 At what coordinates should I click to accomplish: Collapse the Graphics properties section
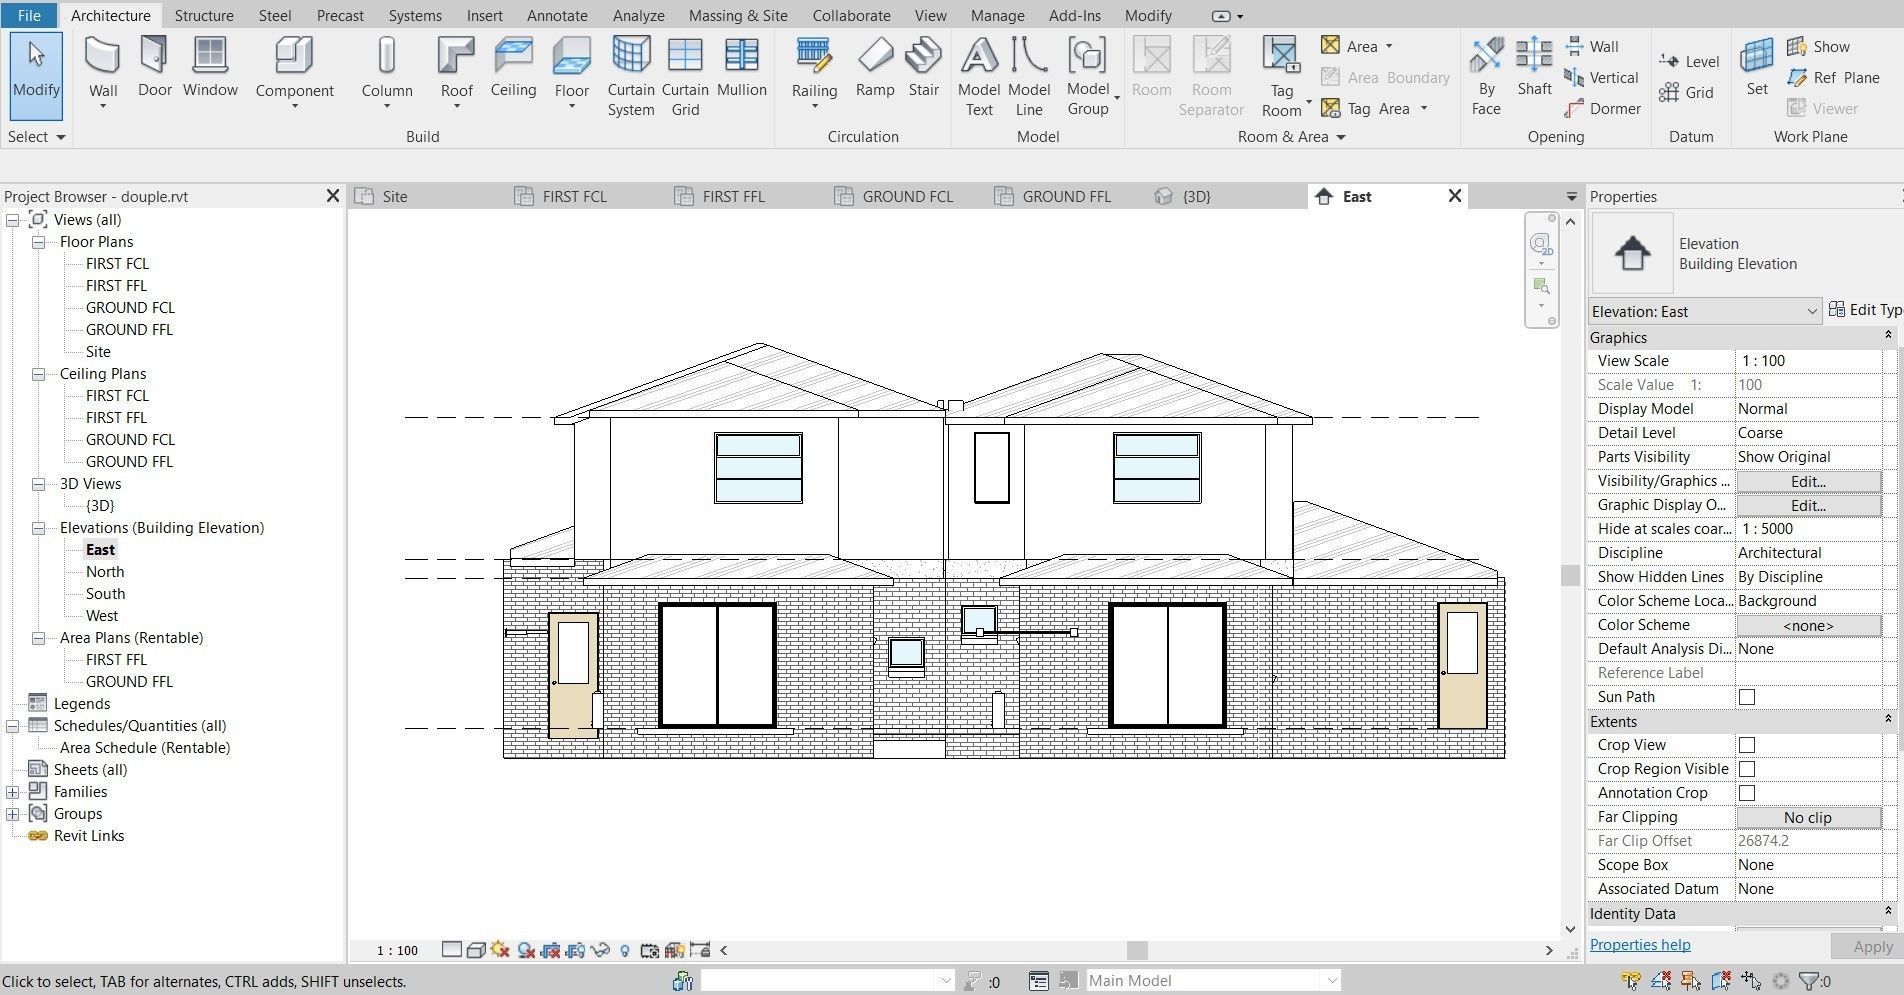tap(1888, 336)
